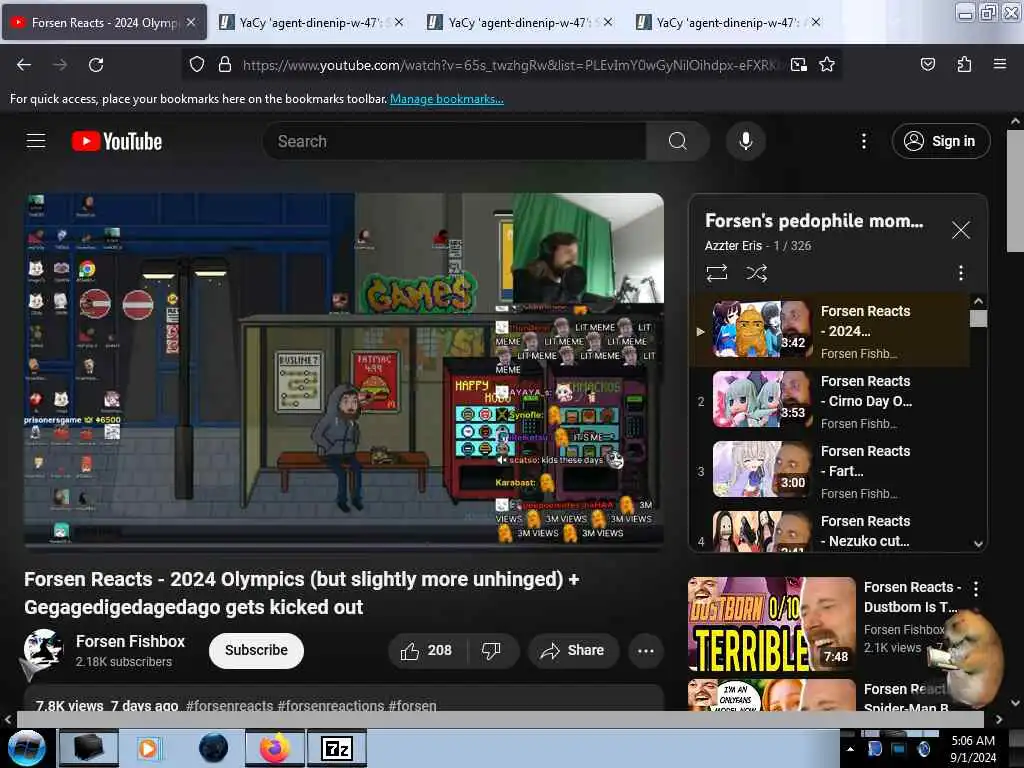Open playlist three-dot options menu
Image resolution: width=1024 pixels, height=768 pixels.
click(x=960, y=273)
